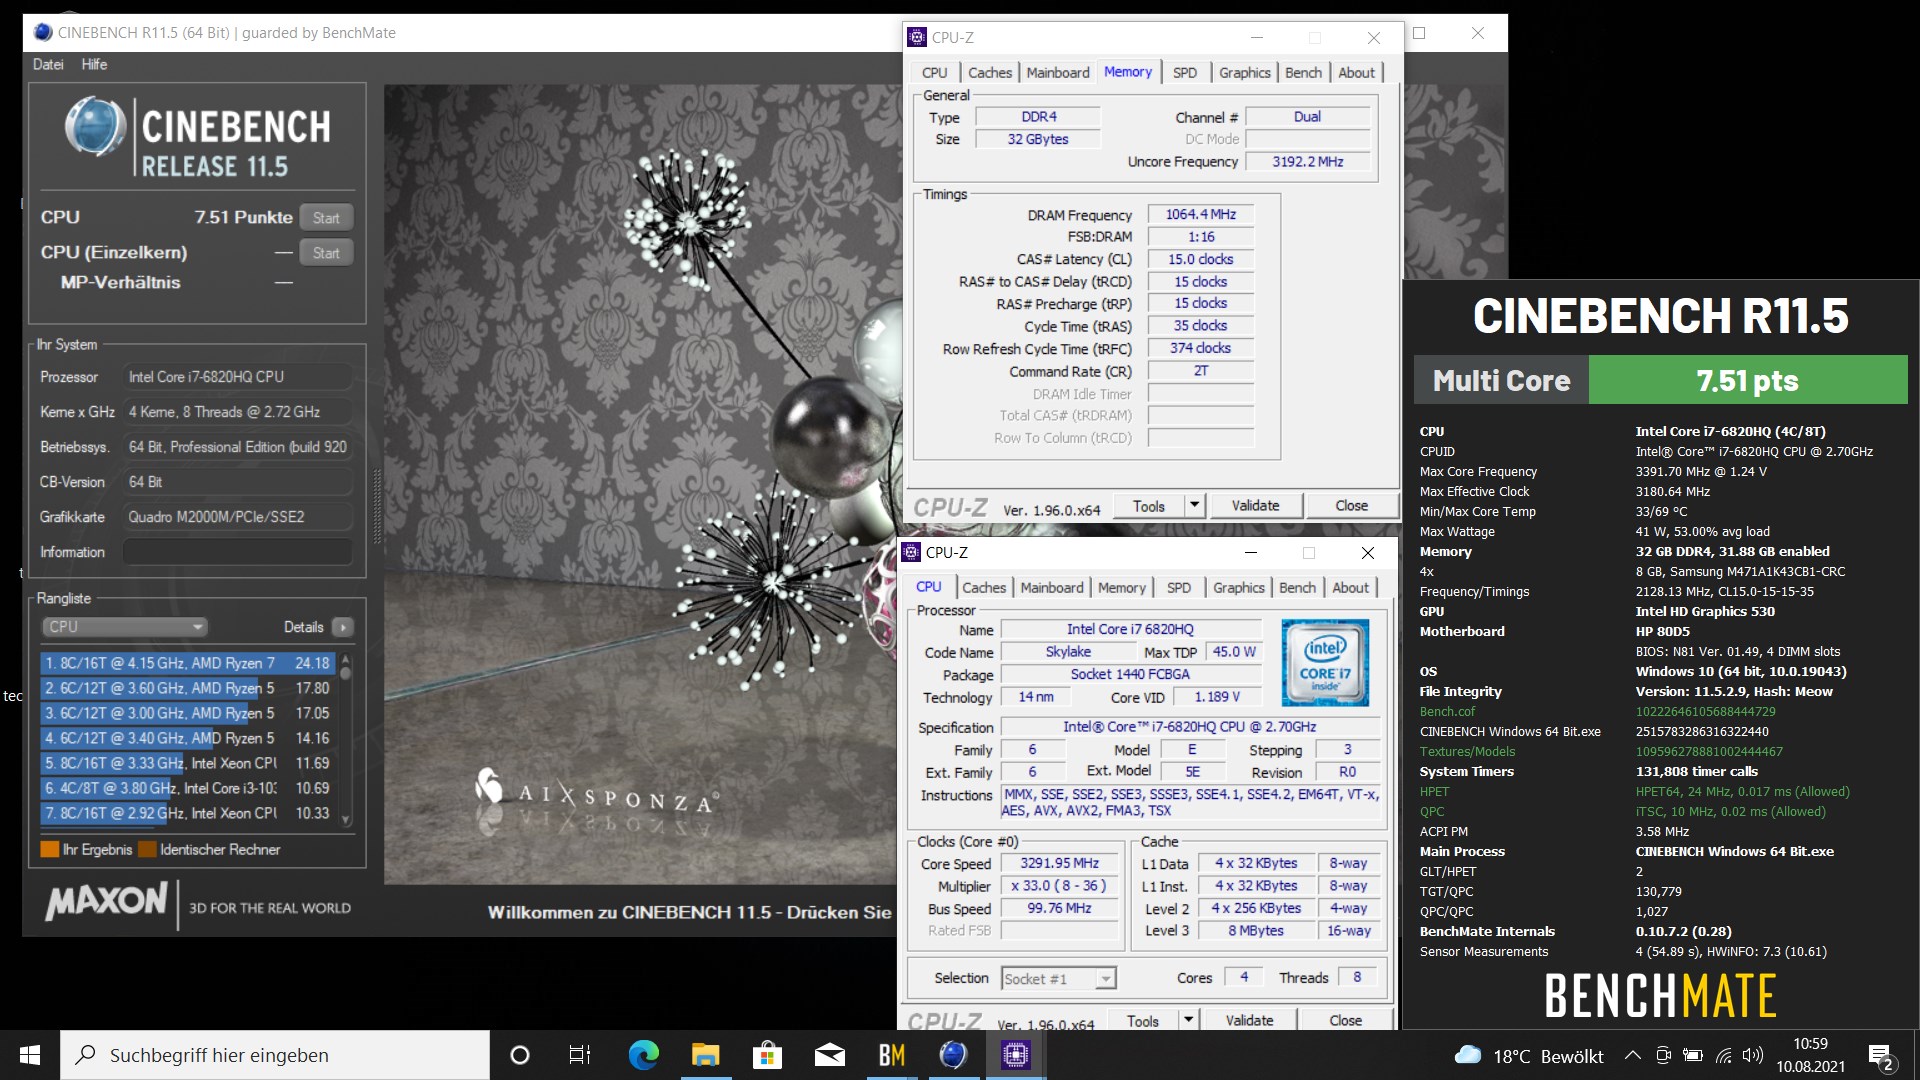Launch Microsoft Edge from taskbar
1920x1080 pixels.
(643, 1055)
